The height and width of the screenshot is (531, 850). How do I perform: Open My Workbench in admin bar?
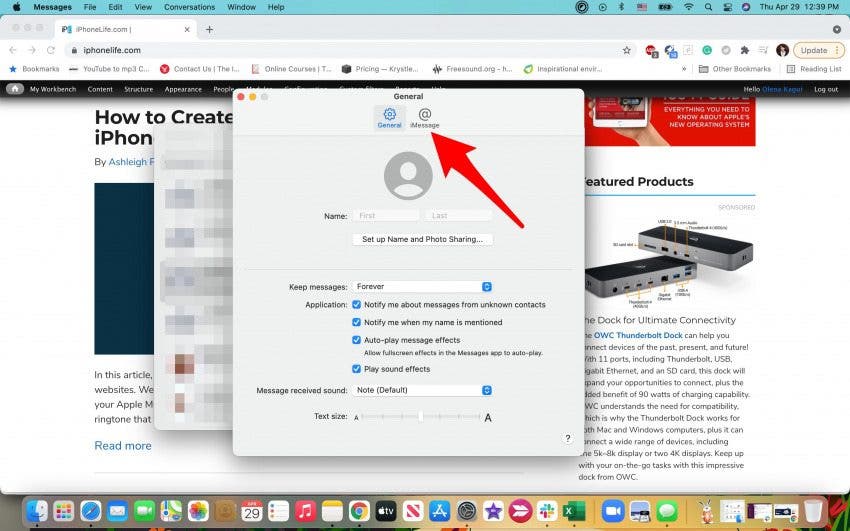click(x=53, y=89)
